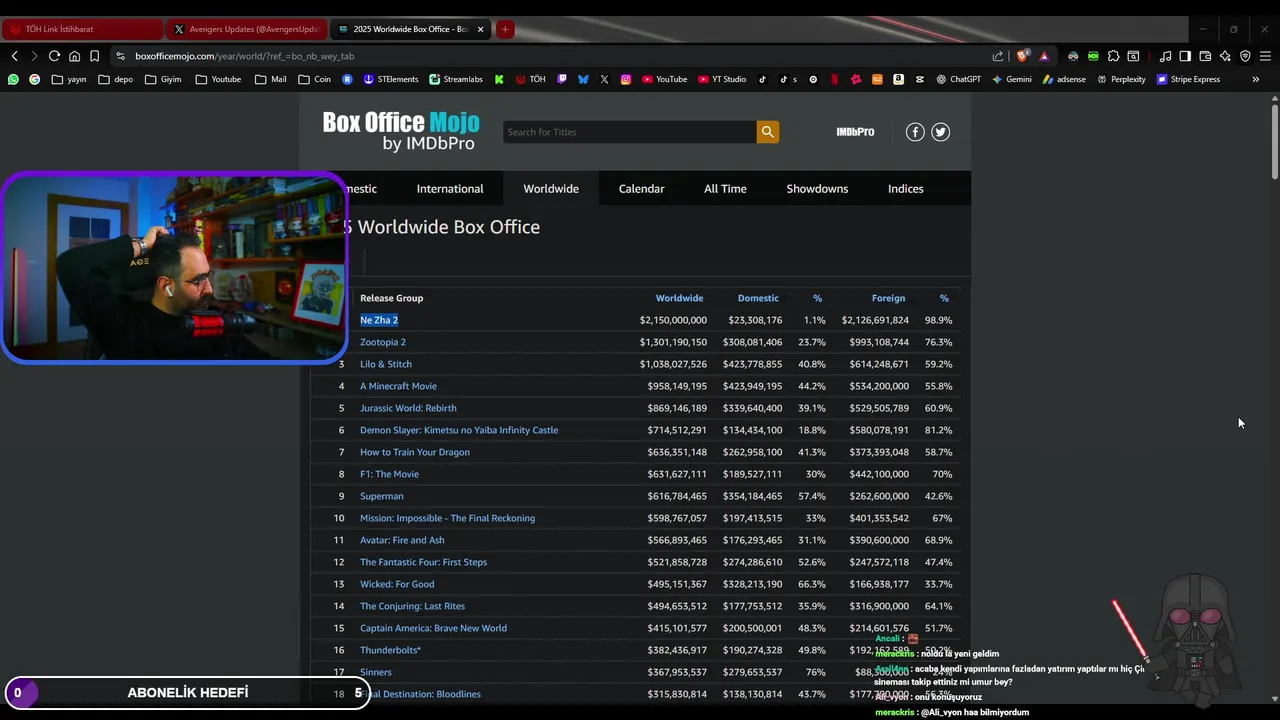Open the WhatsApp bookmark icon
This screenshot has width=1280, height=720.
pos(13,79)
